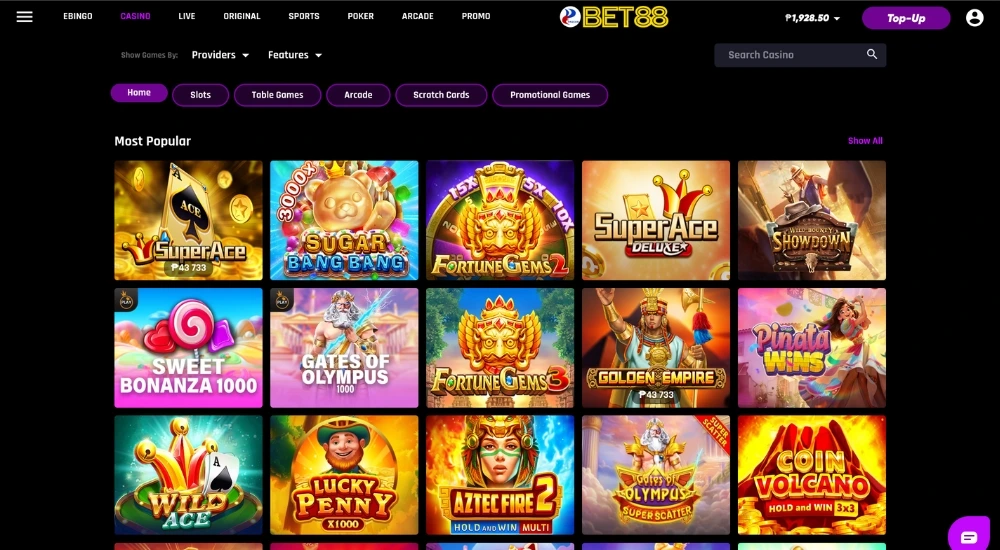Launch Sugar Bang Bang game
This screenshot has height=550, width=1000.
point(344,220)
